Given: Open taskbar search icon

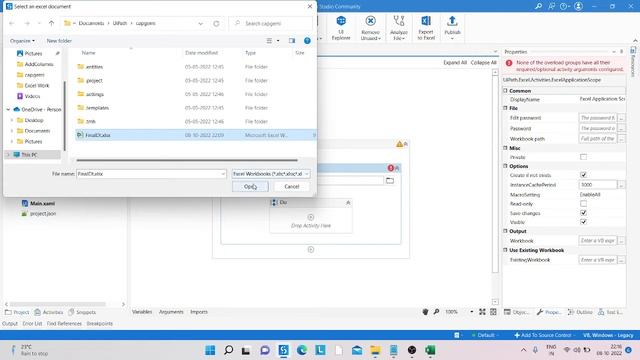Looking at the screenshot, I should [x=229, y=350].
